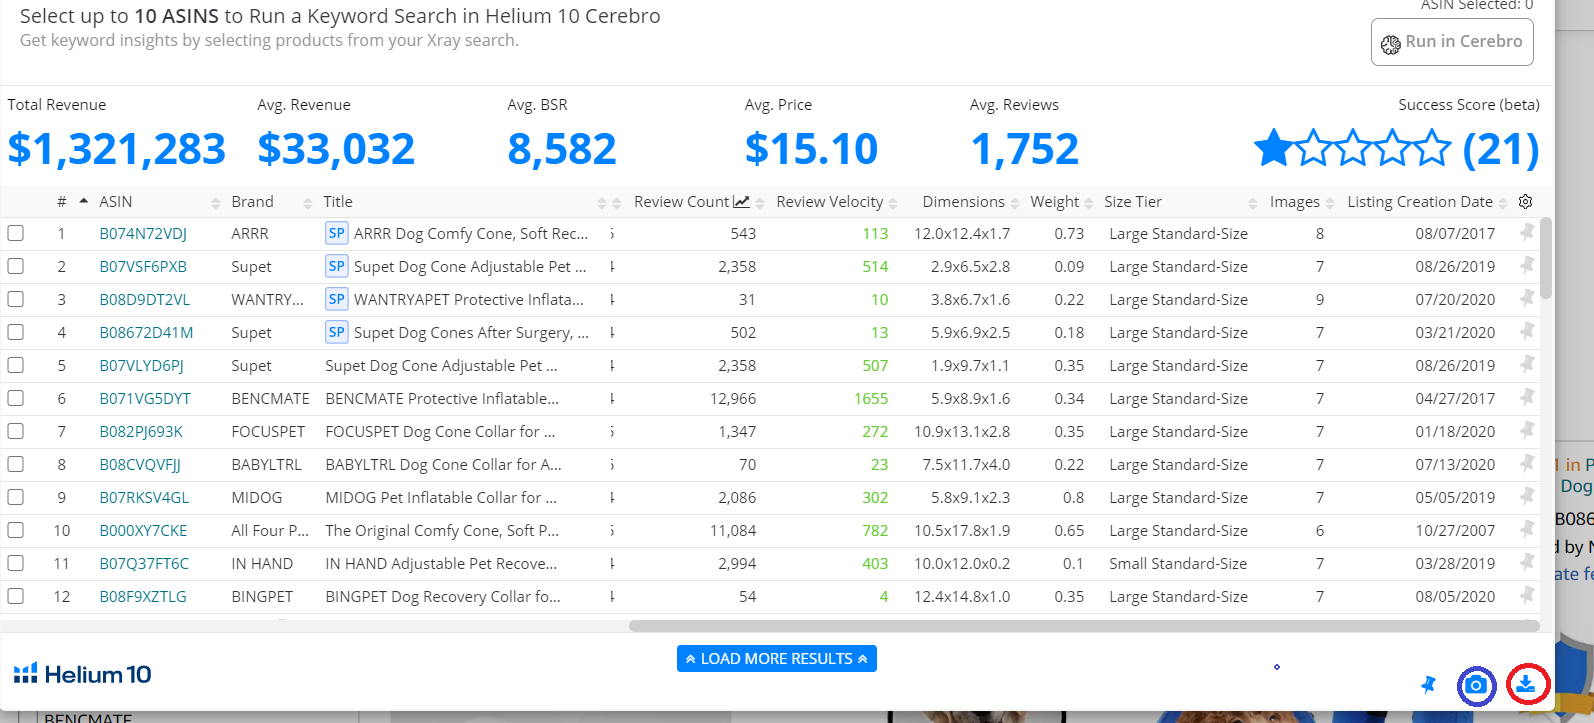Click review velocity value 1655
Image resolution: width=1594 pixels, height=723 pixels.
coord(871,399)
